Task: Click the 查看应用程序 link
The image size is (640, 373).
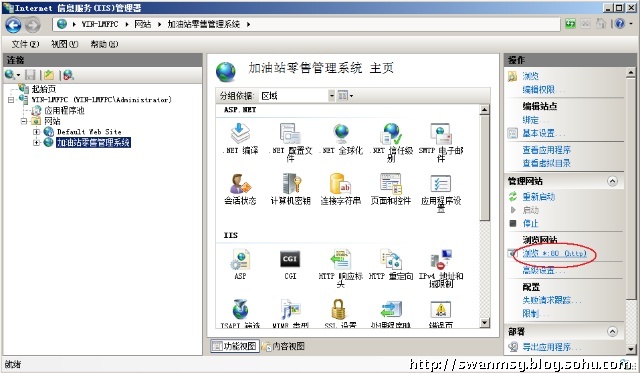Action: [547, 150]
